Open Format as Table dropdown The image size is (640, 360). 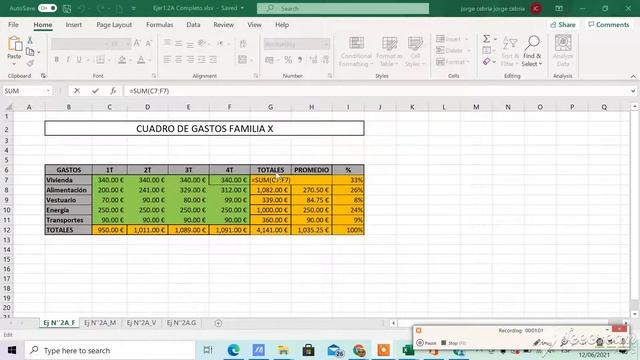pyautogui.click(x=389, y=51)
